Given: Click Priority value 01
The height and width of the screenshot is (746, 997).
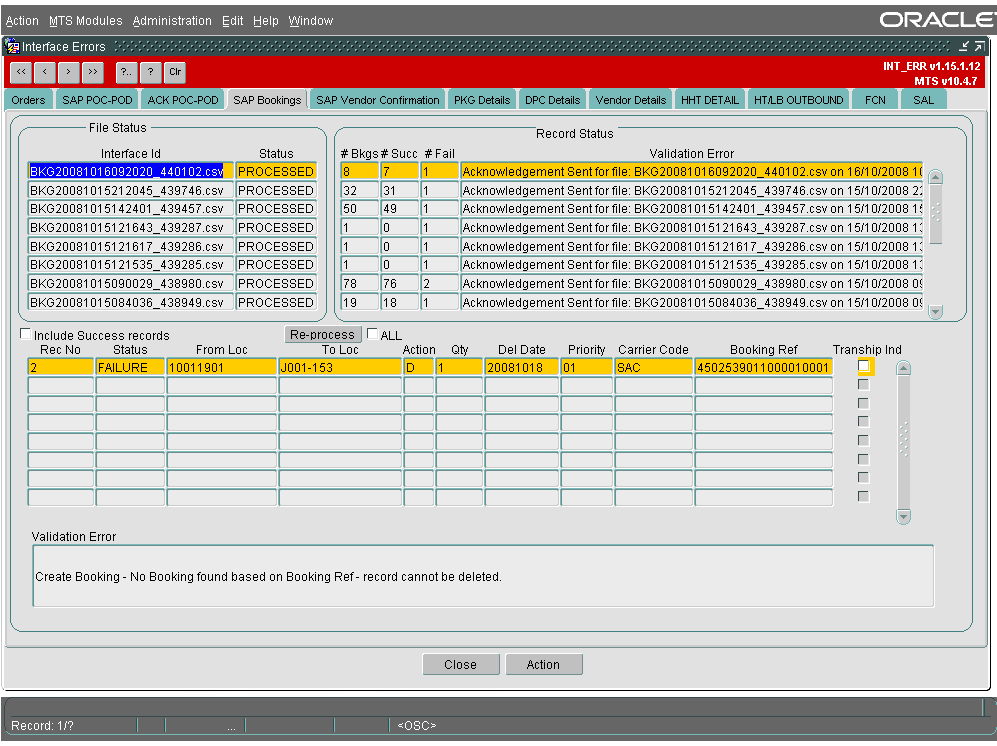Looking at the screenshot, I should pos(586,368).
